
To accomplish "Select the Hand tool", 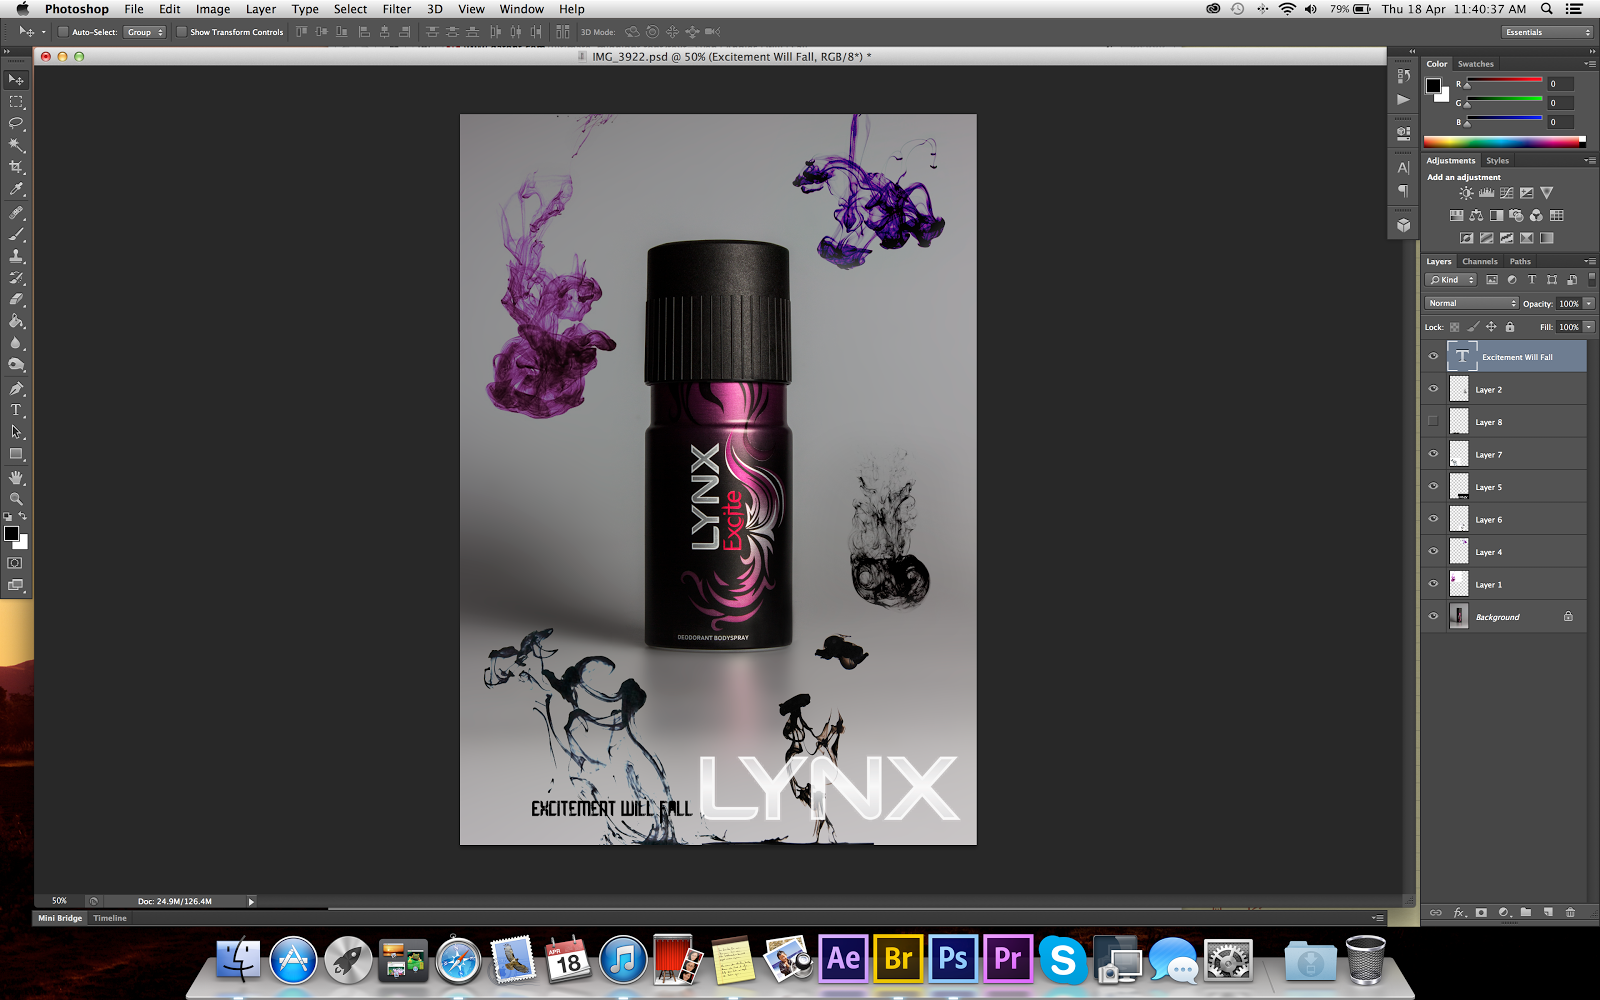I will [x=16, y=477].
